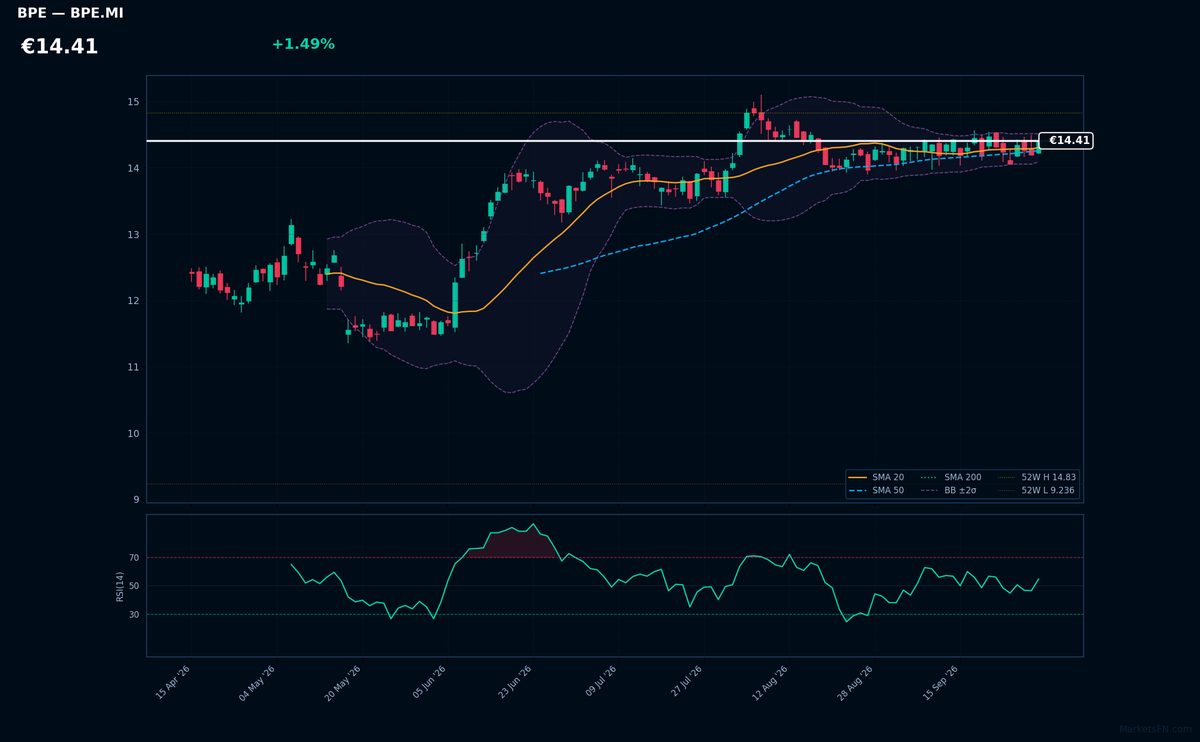Click the RSI(14) axis title
This screenshot has width=1200, height=742.
coord(120,586)
